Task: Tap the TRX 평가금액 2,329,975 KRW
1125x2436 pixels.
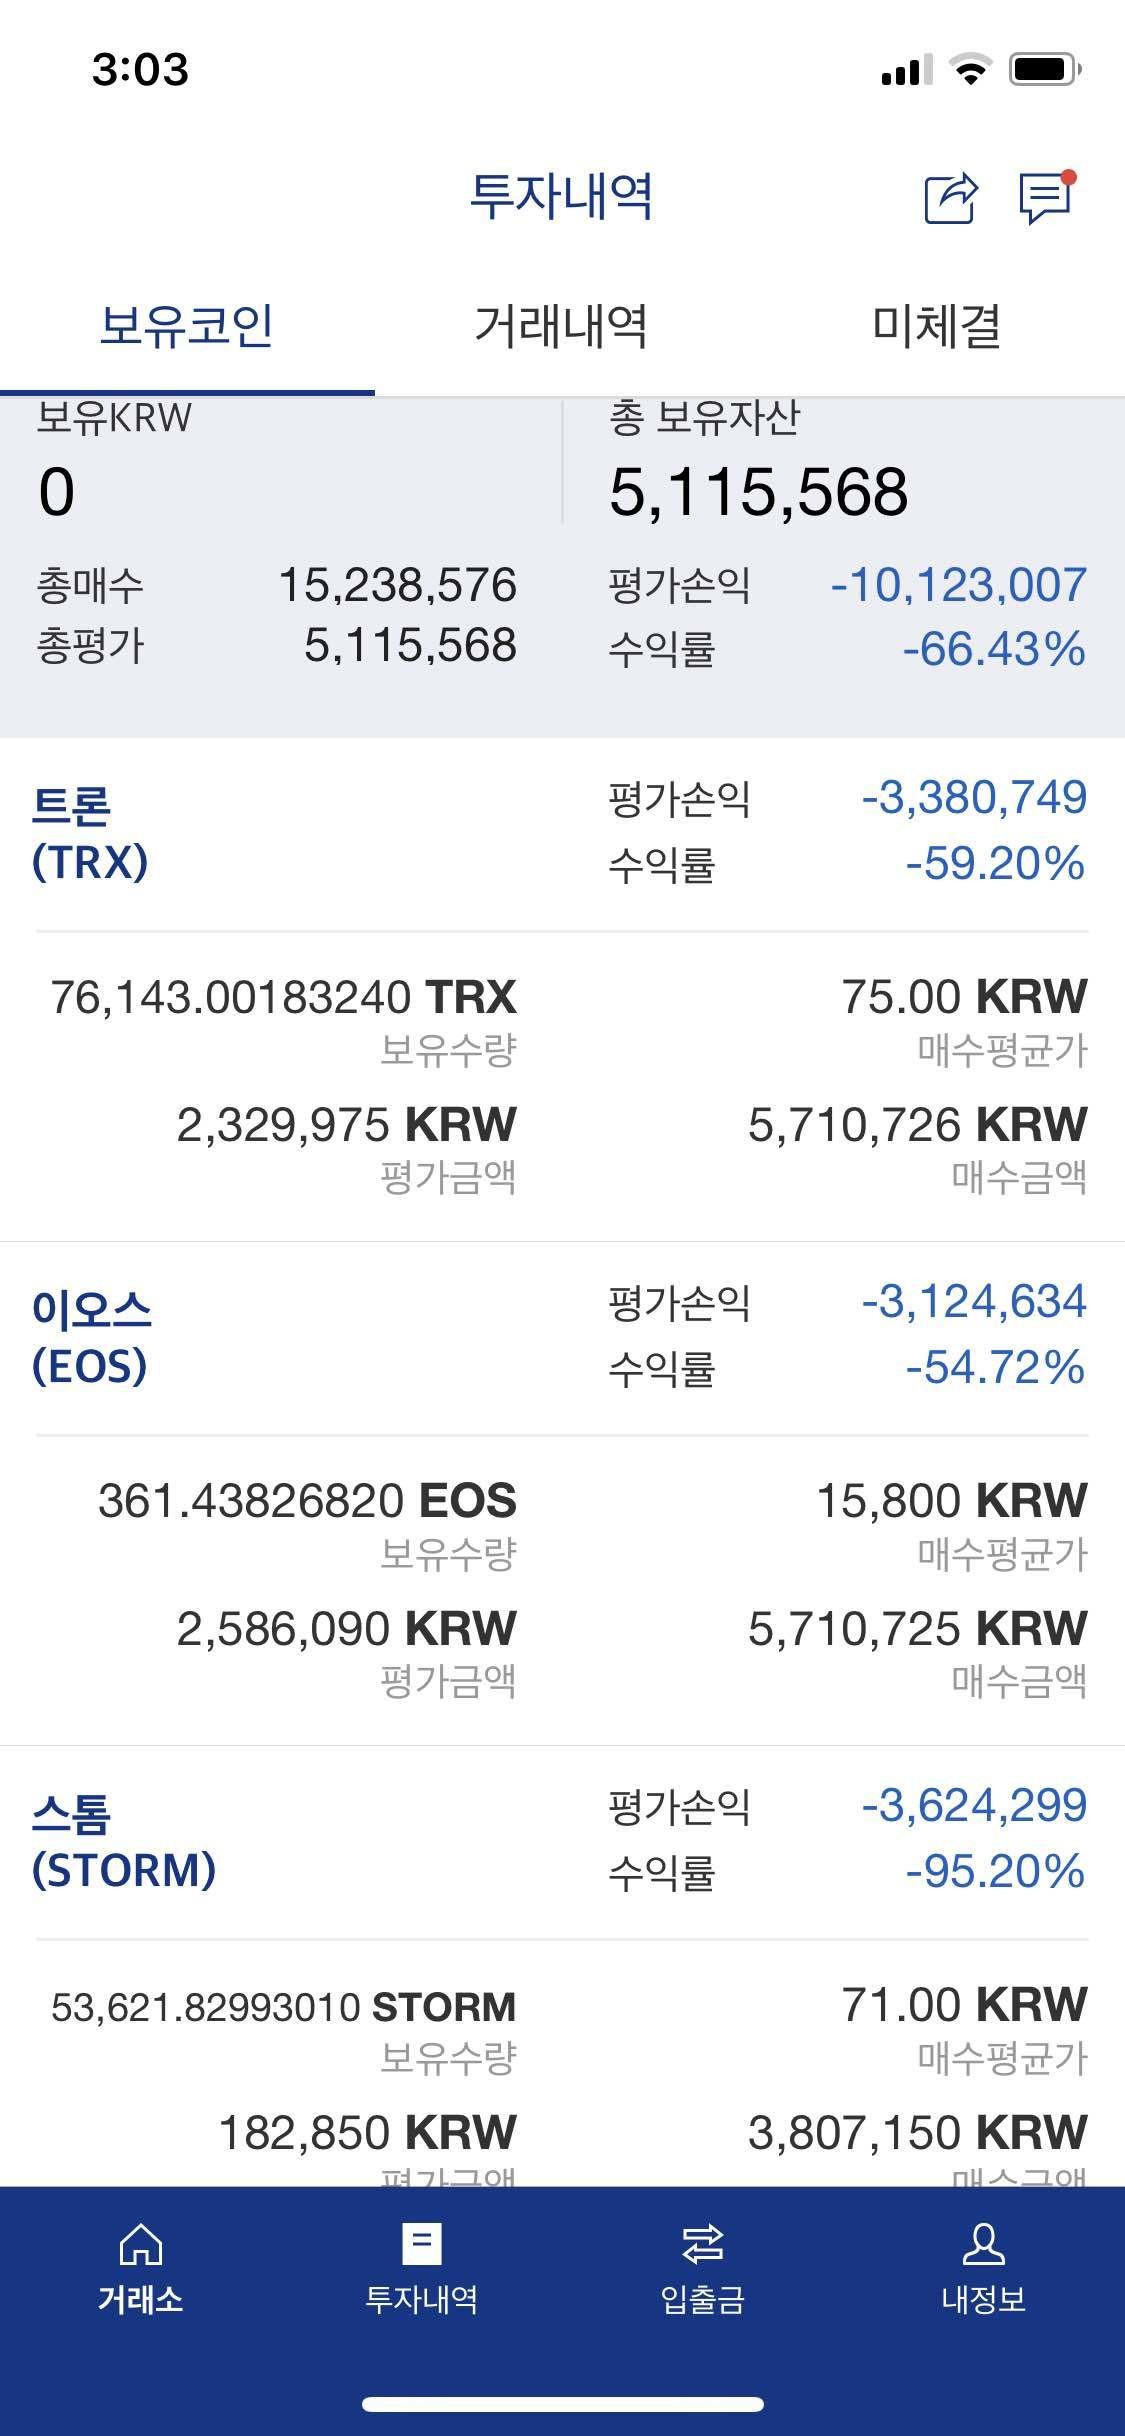Action: click(346, 1125)
